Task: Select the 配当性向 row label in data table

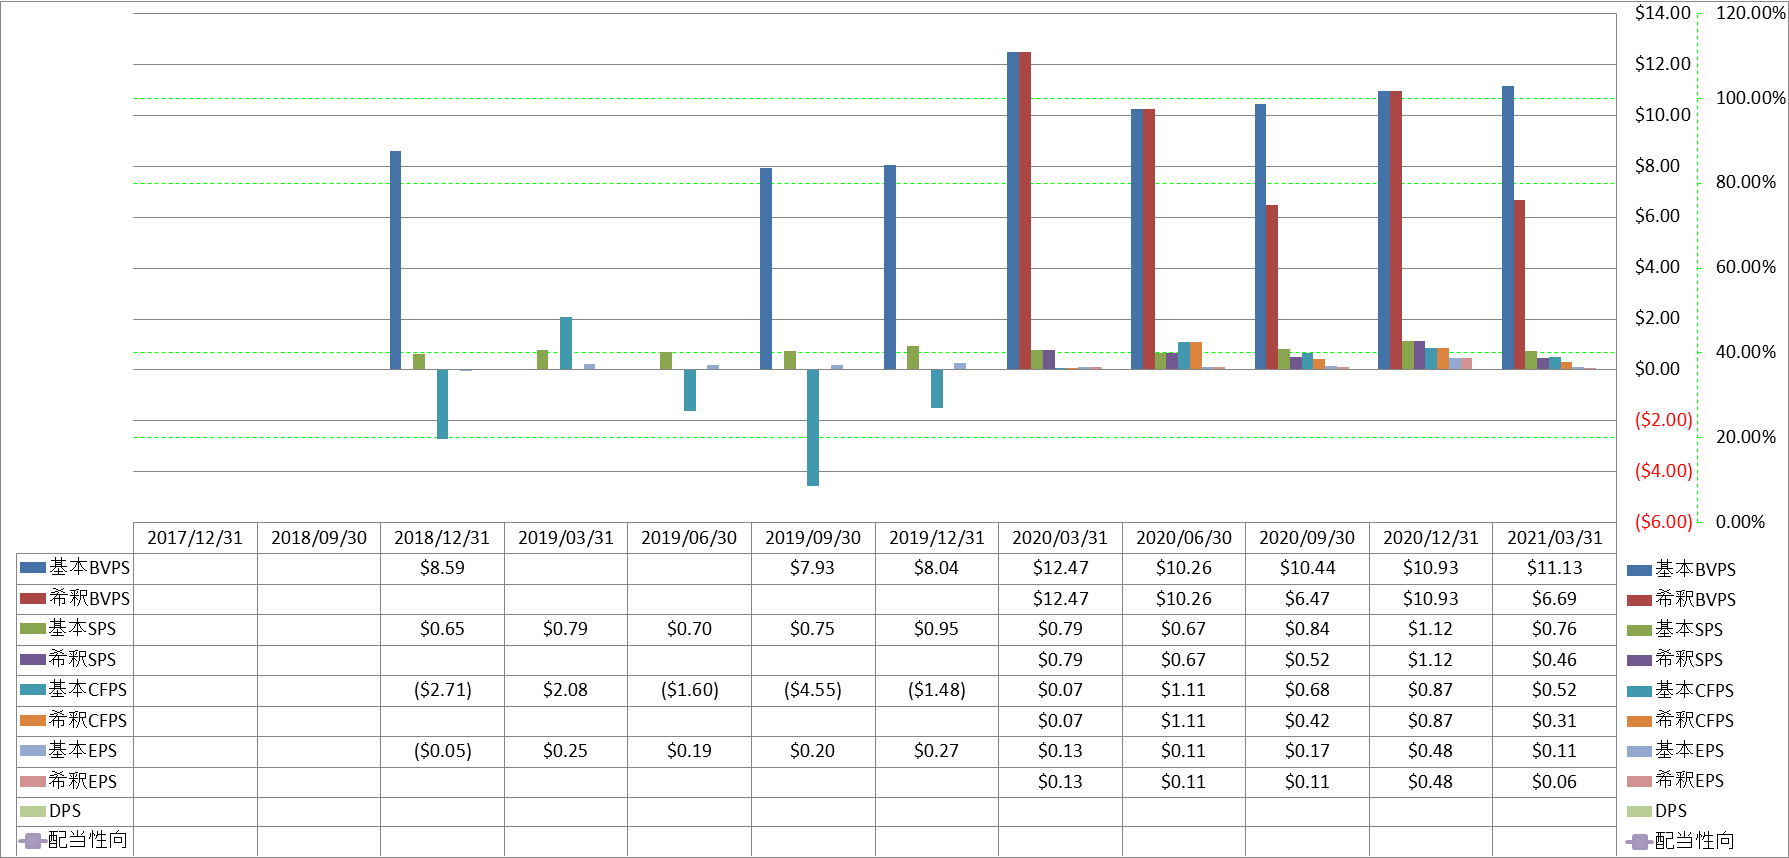Action: [x=88, y=840]
